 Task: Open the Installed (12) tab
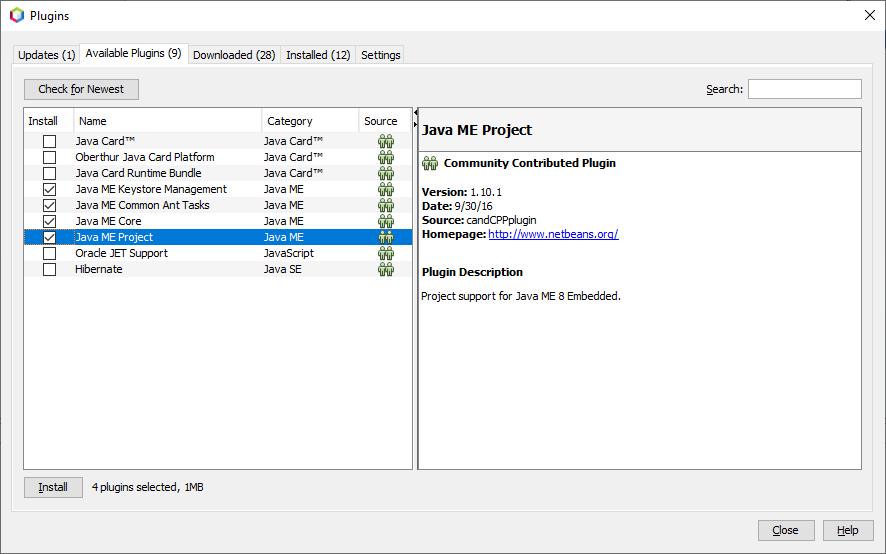(x=318, y=55)
